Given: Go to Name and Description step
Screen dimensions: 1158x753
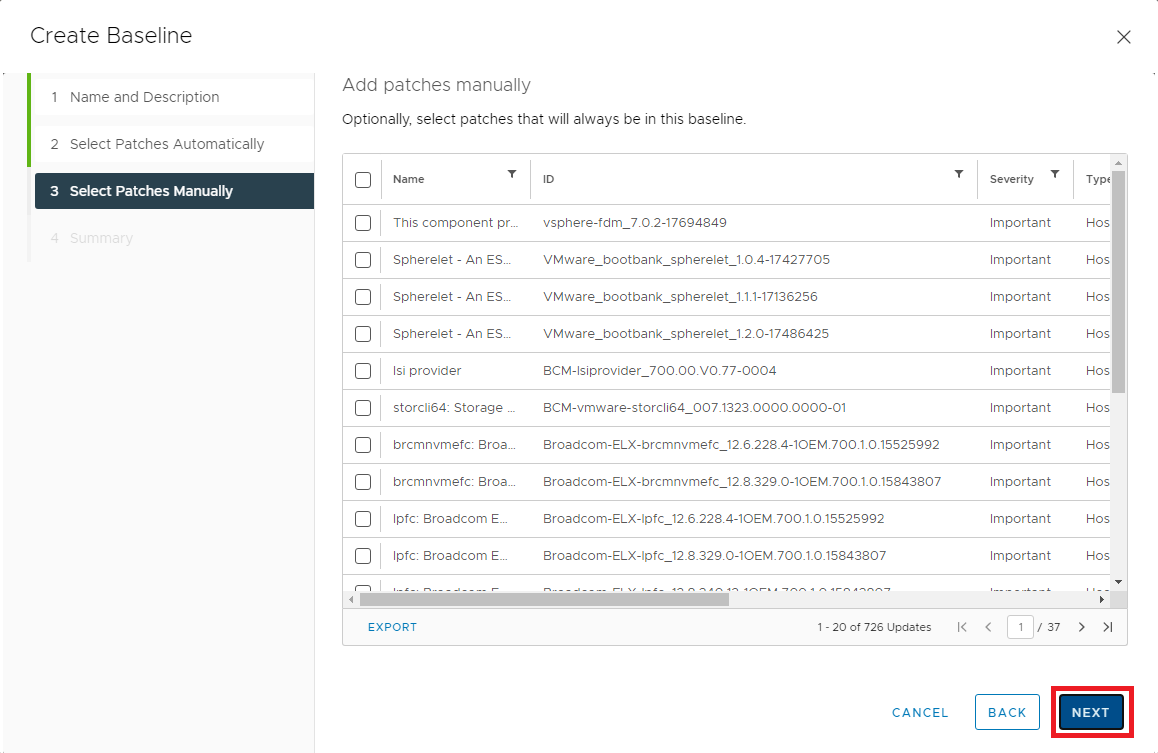Looking at the screenshot, I should tap(144, 97).
